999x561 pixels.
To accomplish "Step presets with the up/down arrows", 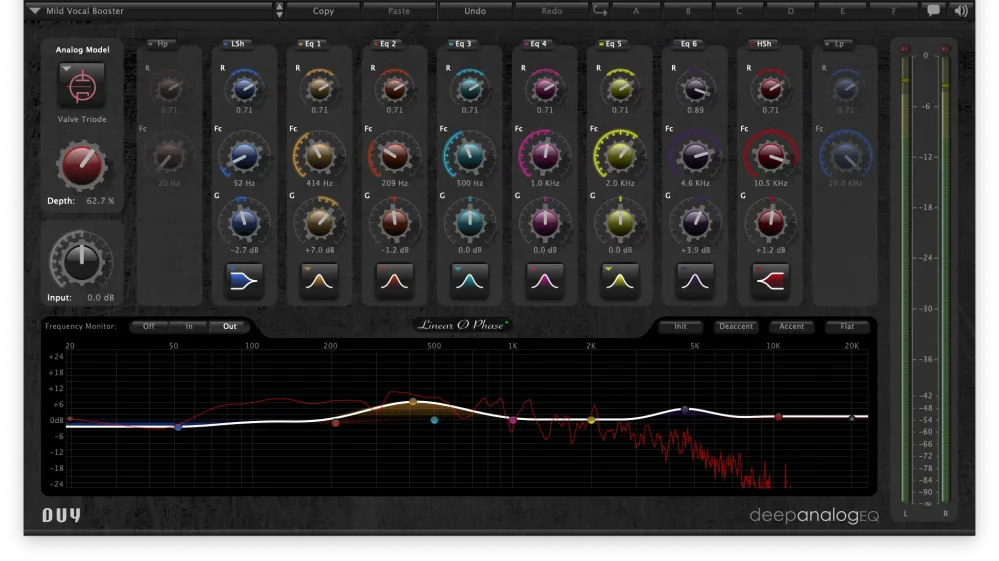I will pyautogui.click(x=279, y=10).
